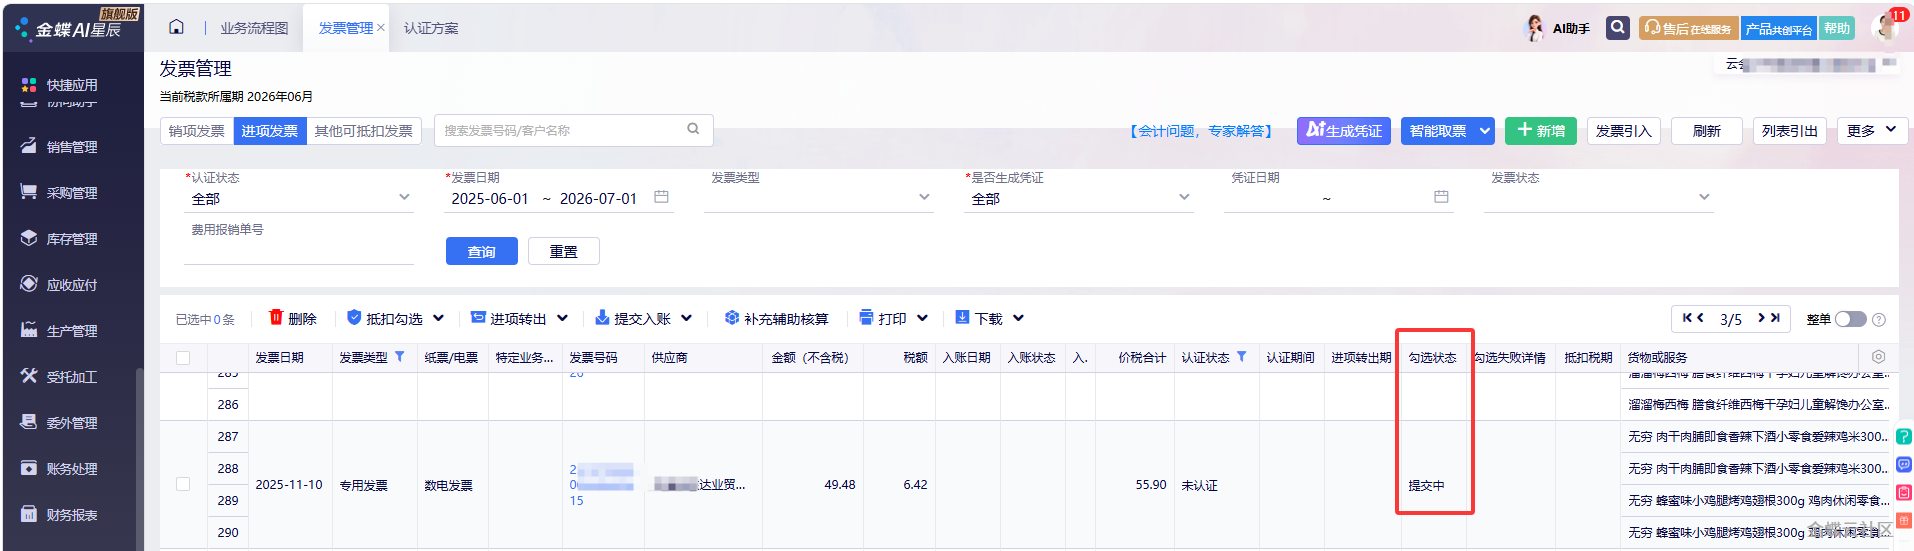Expand the 认证状态 dropdown
Screen dimensions: 1914x551
[404, 197]
